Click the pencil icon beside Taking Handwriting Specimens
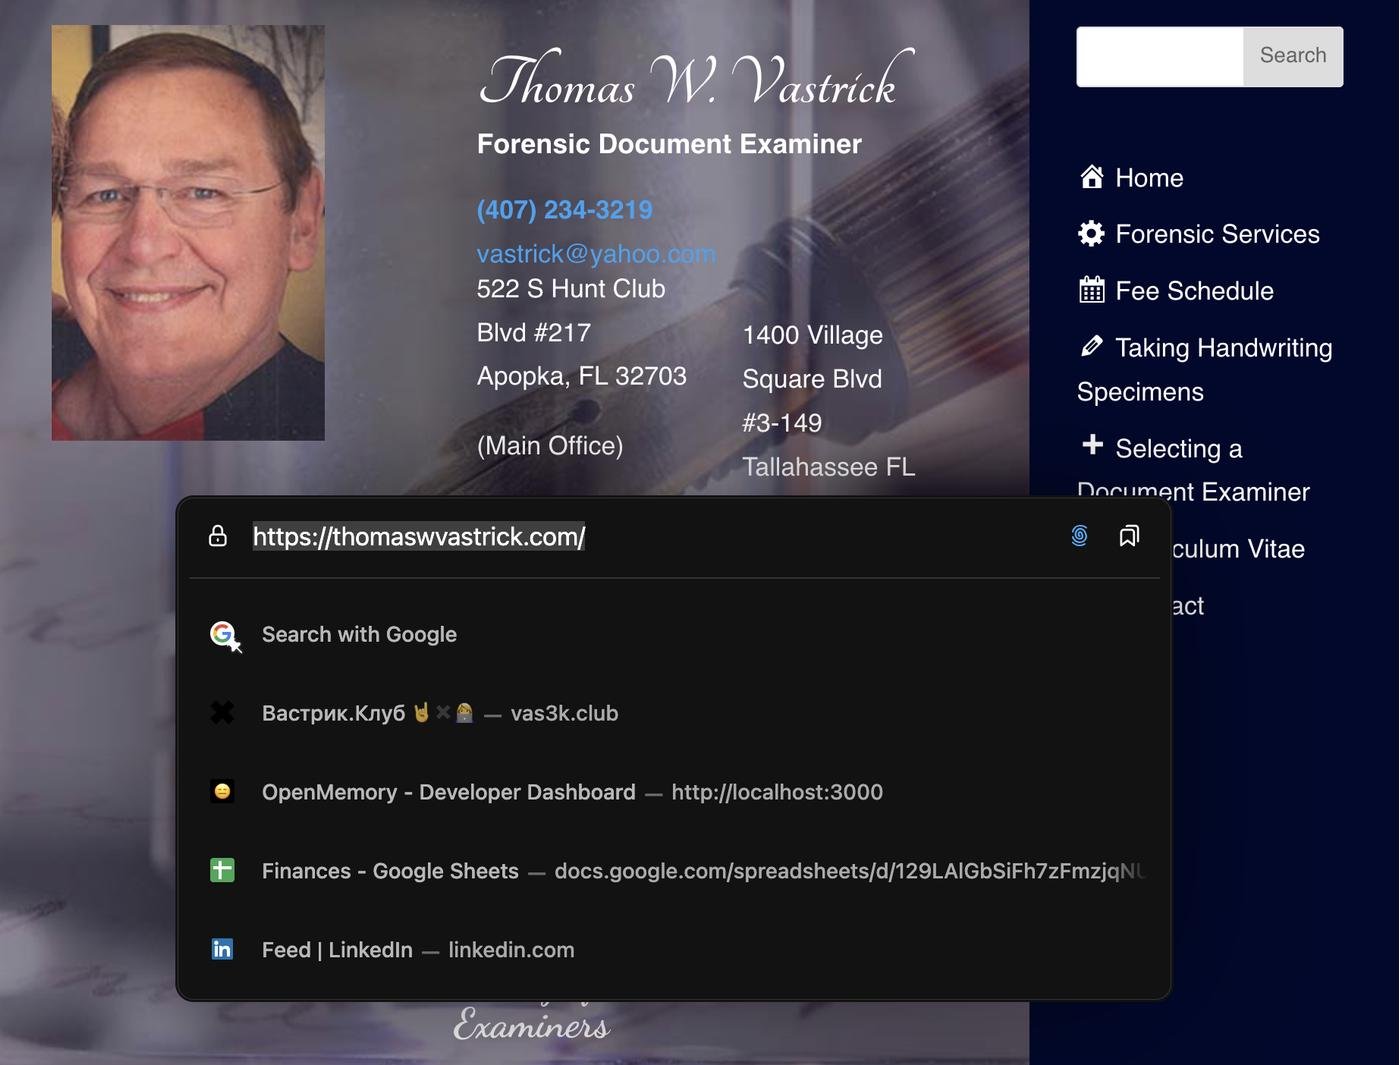 point(1091,346)
